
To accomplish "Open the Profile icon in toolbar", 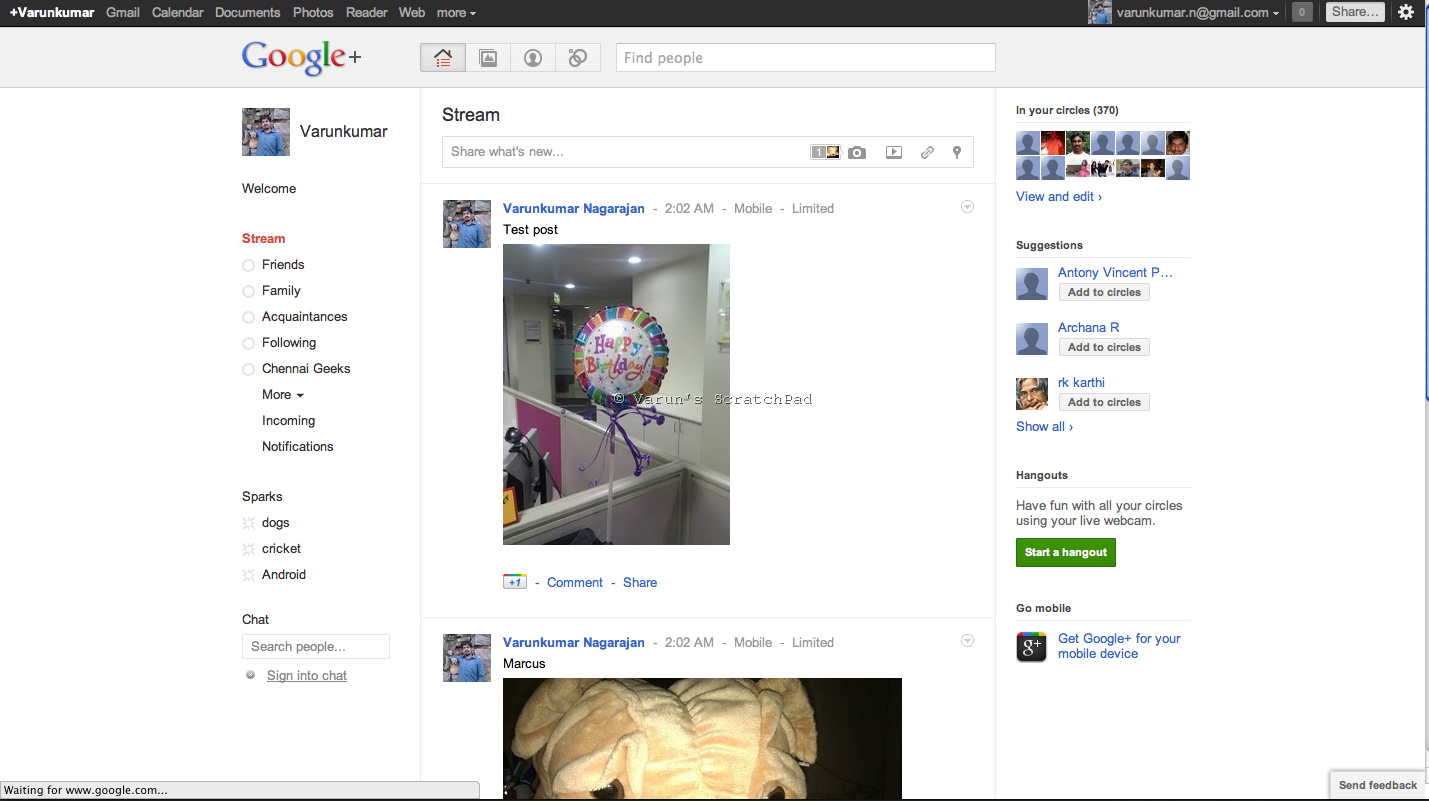I will 533,58.
